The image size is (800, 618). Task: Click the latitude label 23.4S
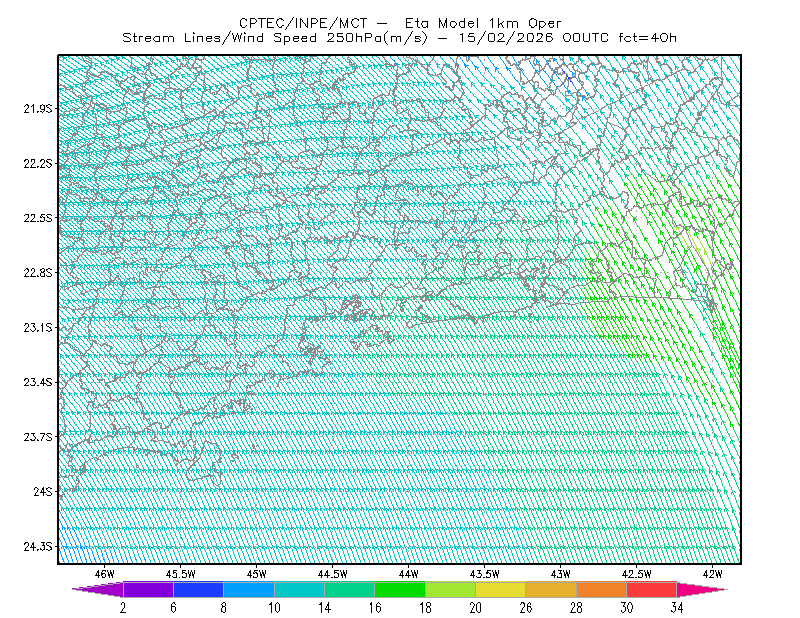click(x=37, y=382)
